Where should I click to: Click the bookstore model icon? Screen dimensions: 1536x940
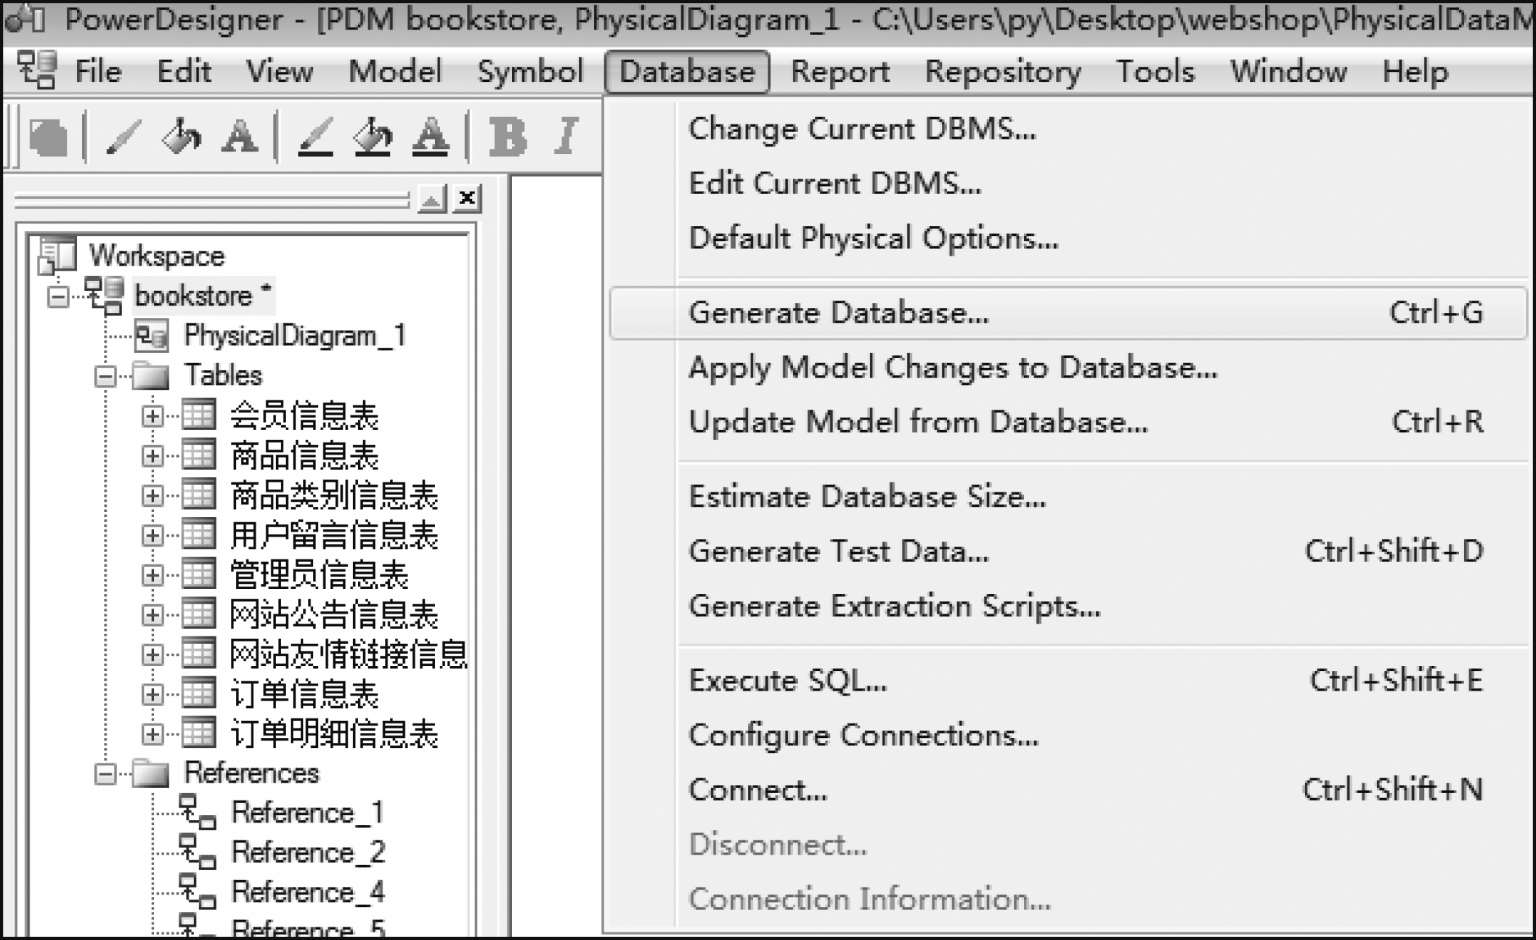tap(104, 295)
